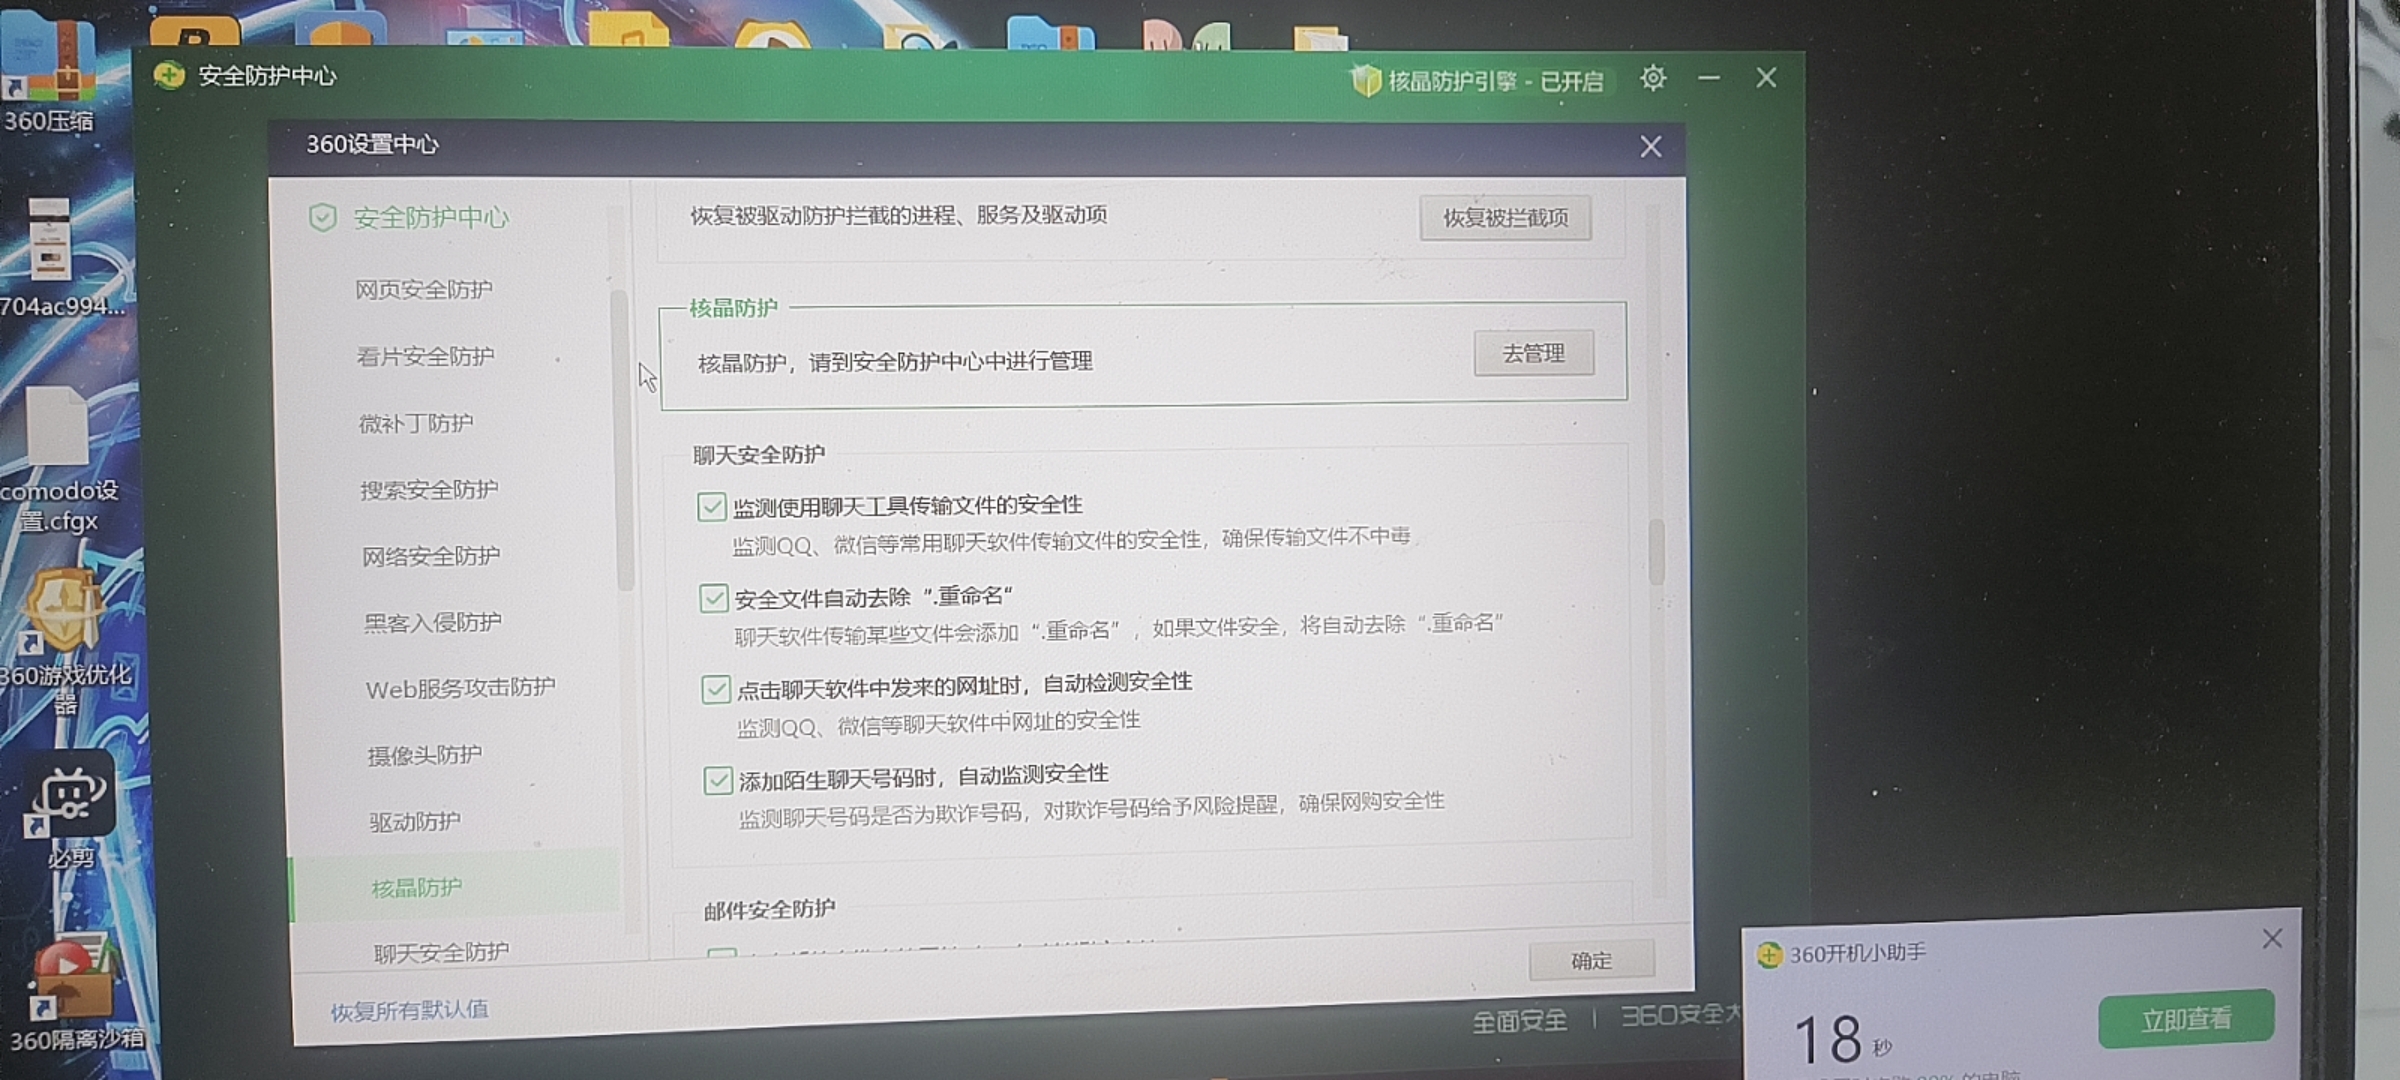2400x1080 pixels.
Task: Click 立即查看 in 360开机小助手
Action: tap(2186, 1019)
